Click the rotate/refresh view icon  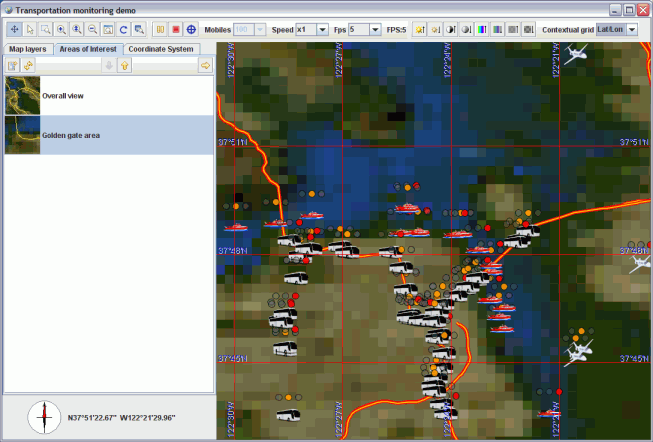tap(123, 30)
